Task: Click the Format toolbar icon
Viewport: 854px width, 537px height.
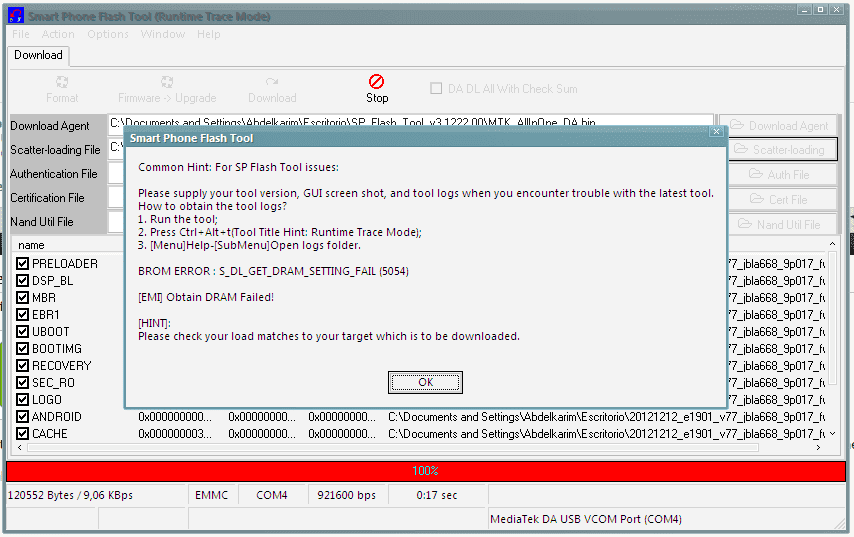Action: click(62, 82)
